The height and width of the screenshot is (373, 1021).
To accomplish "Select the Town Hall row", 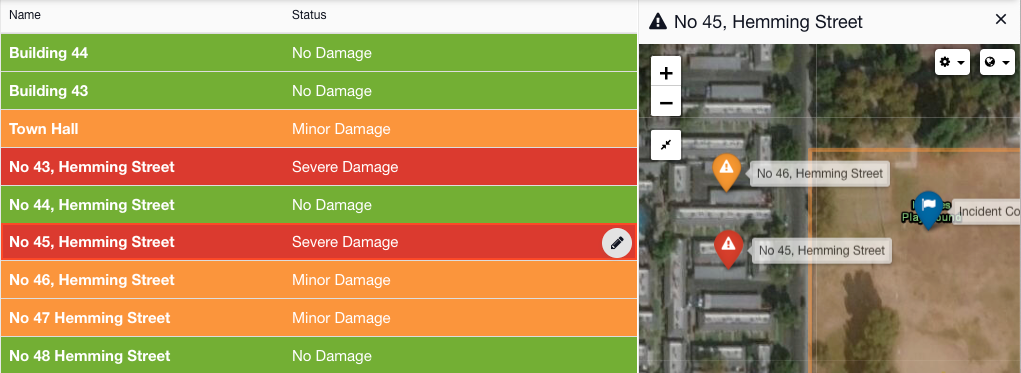I will pos(318,129).
